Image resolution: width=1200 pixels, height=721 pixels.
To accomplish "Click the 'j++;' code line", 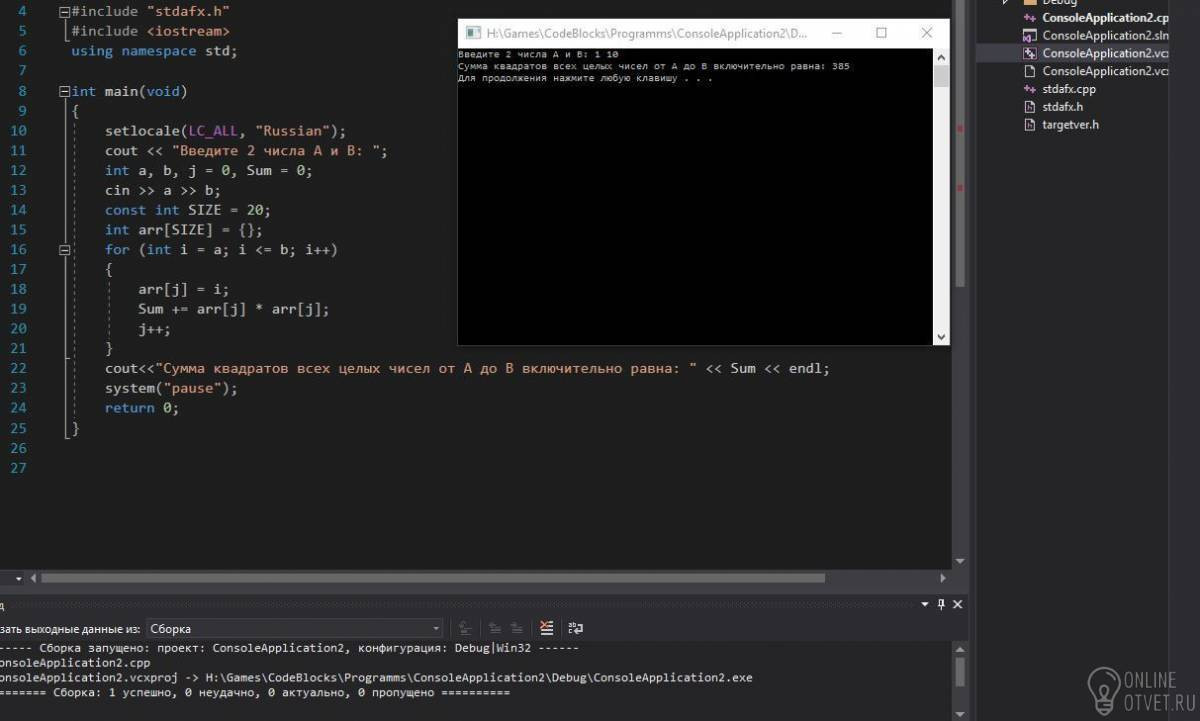I will coord(155,328).
